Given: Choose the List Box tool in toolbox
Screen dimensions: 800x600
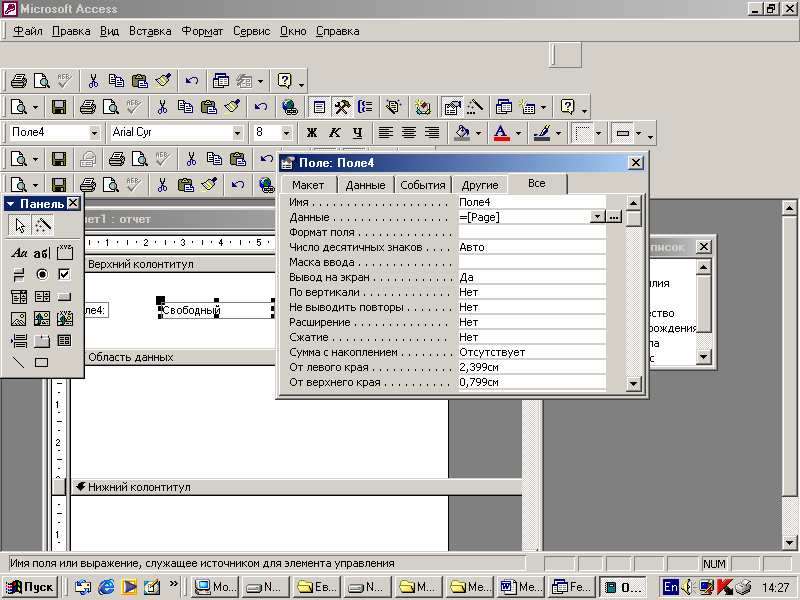Looking at the screenshot, I should tap(42, 297).
